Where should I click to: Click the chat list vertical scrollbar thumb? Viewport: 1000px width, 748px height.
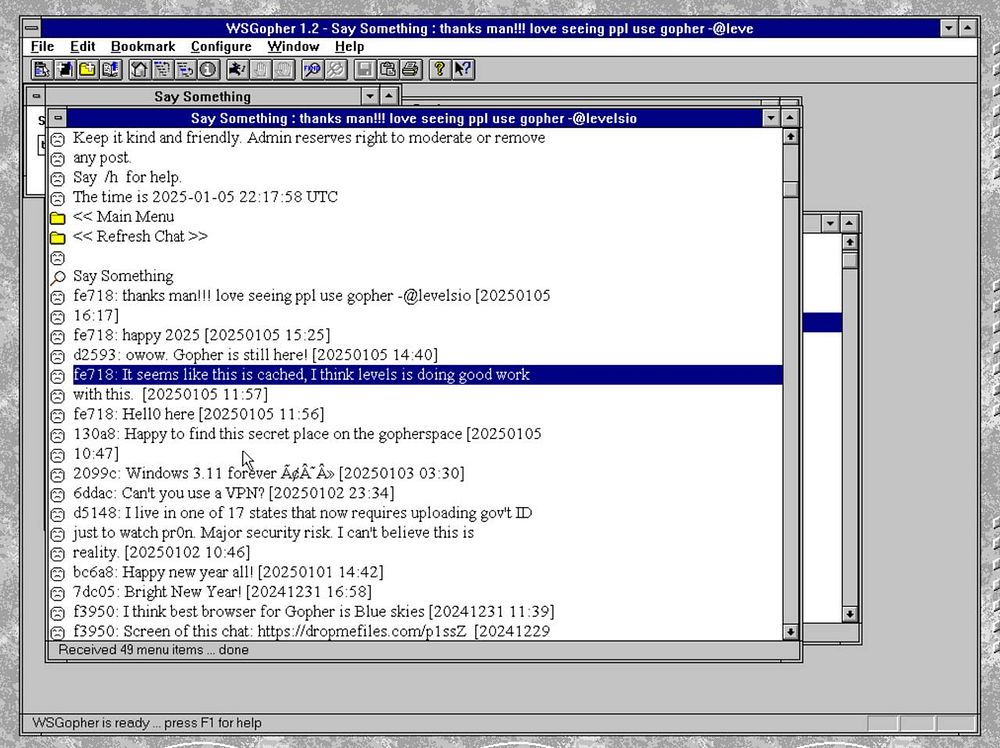(790, 189)
